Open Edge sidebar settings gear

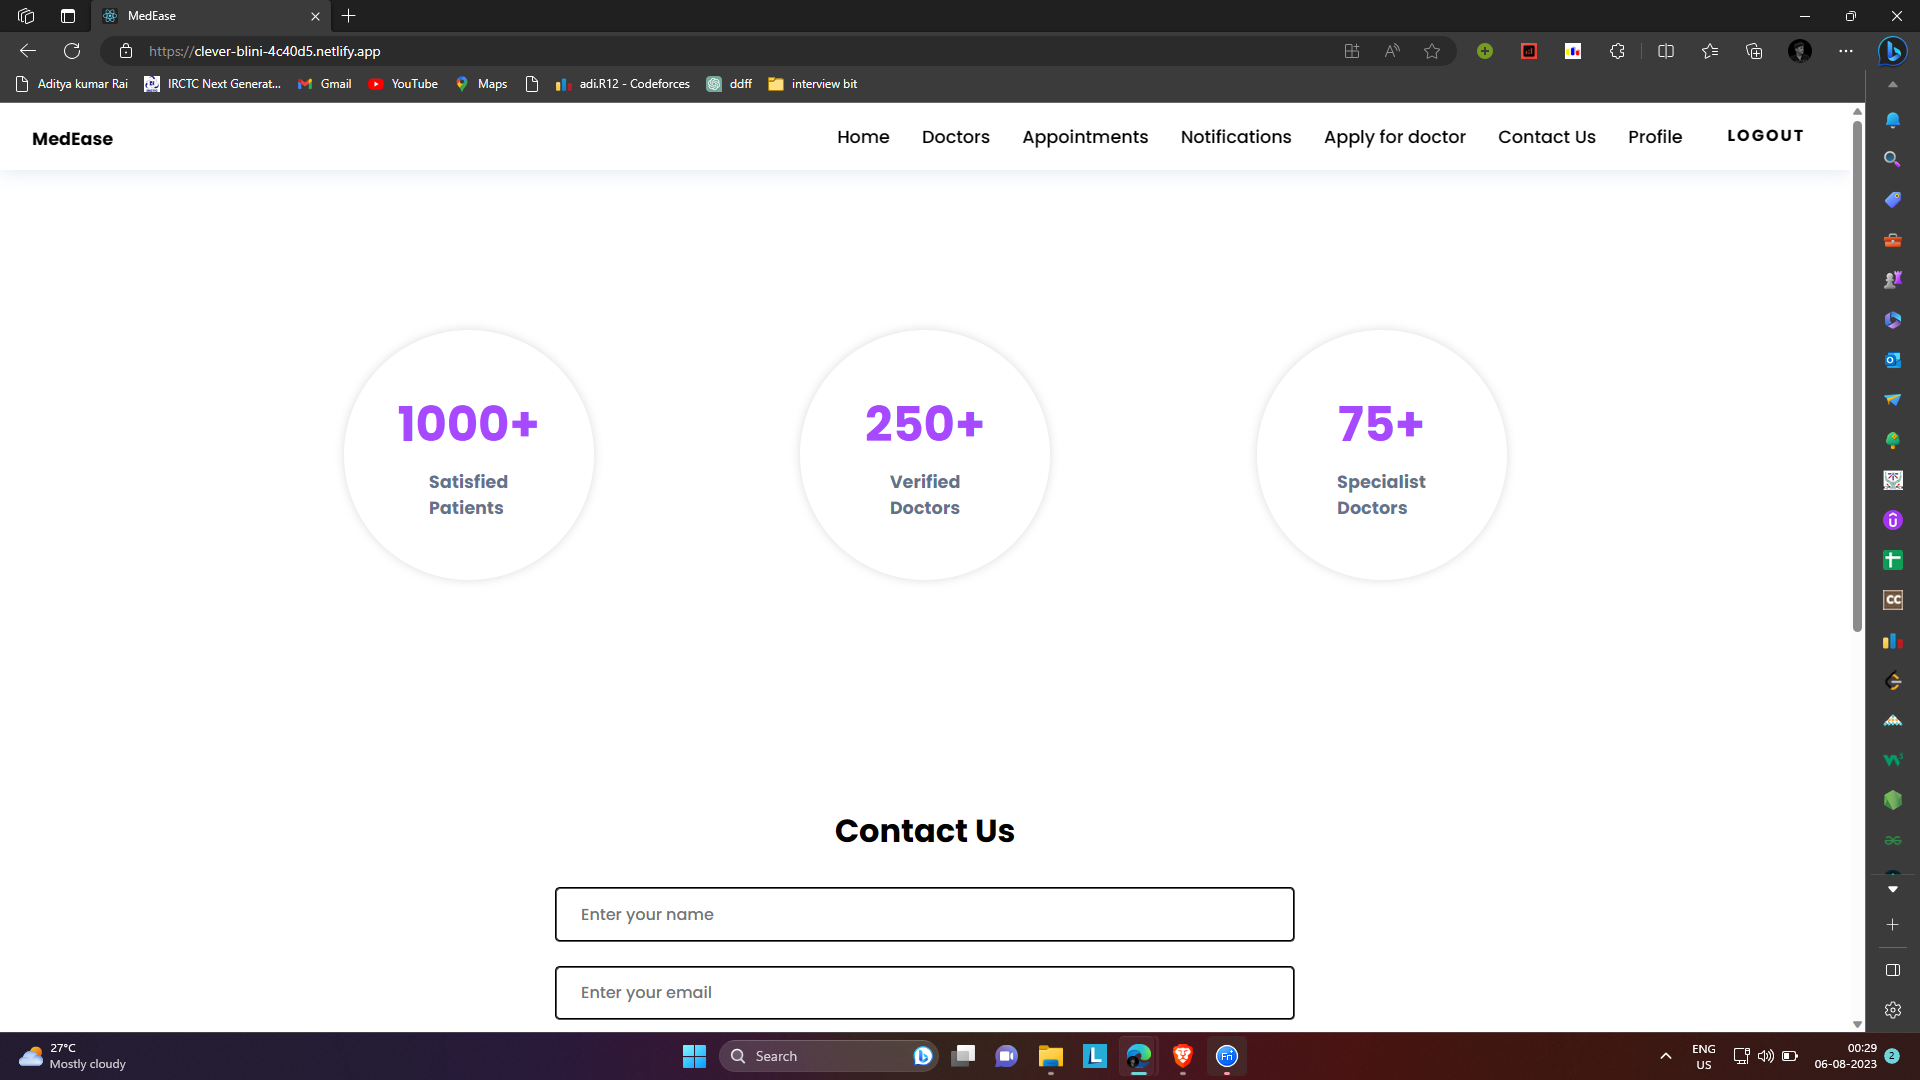point(1892,1010)
